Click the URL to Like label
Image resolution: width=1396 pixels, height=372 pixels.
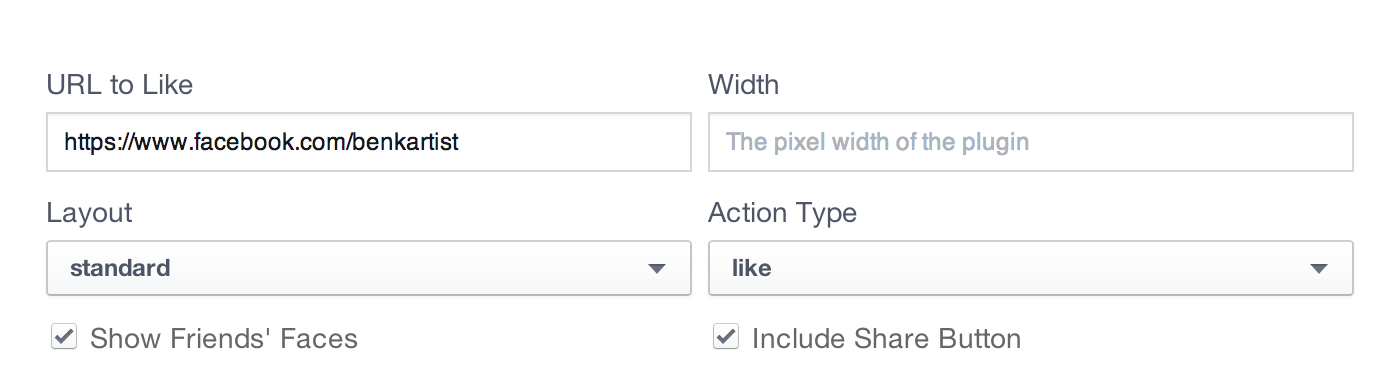[x=120, y=85]
